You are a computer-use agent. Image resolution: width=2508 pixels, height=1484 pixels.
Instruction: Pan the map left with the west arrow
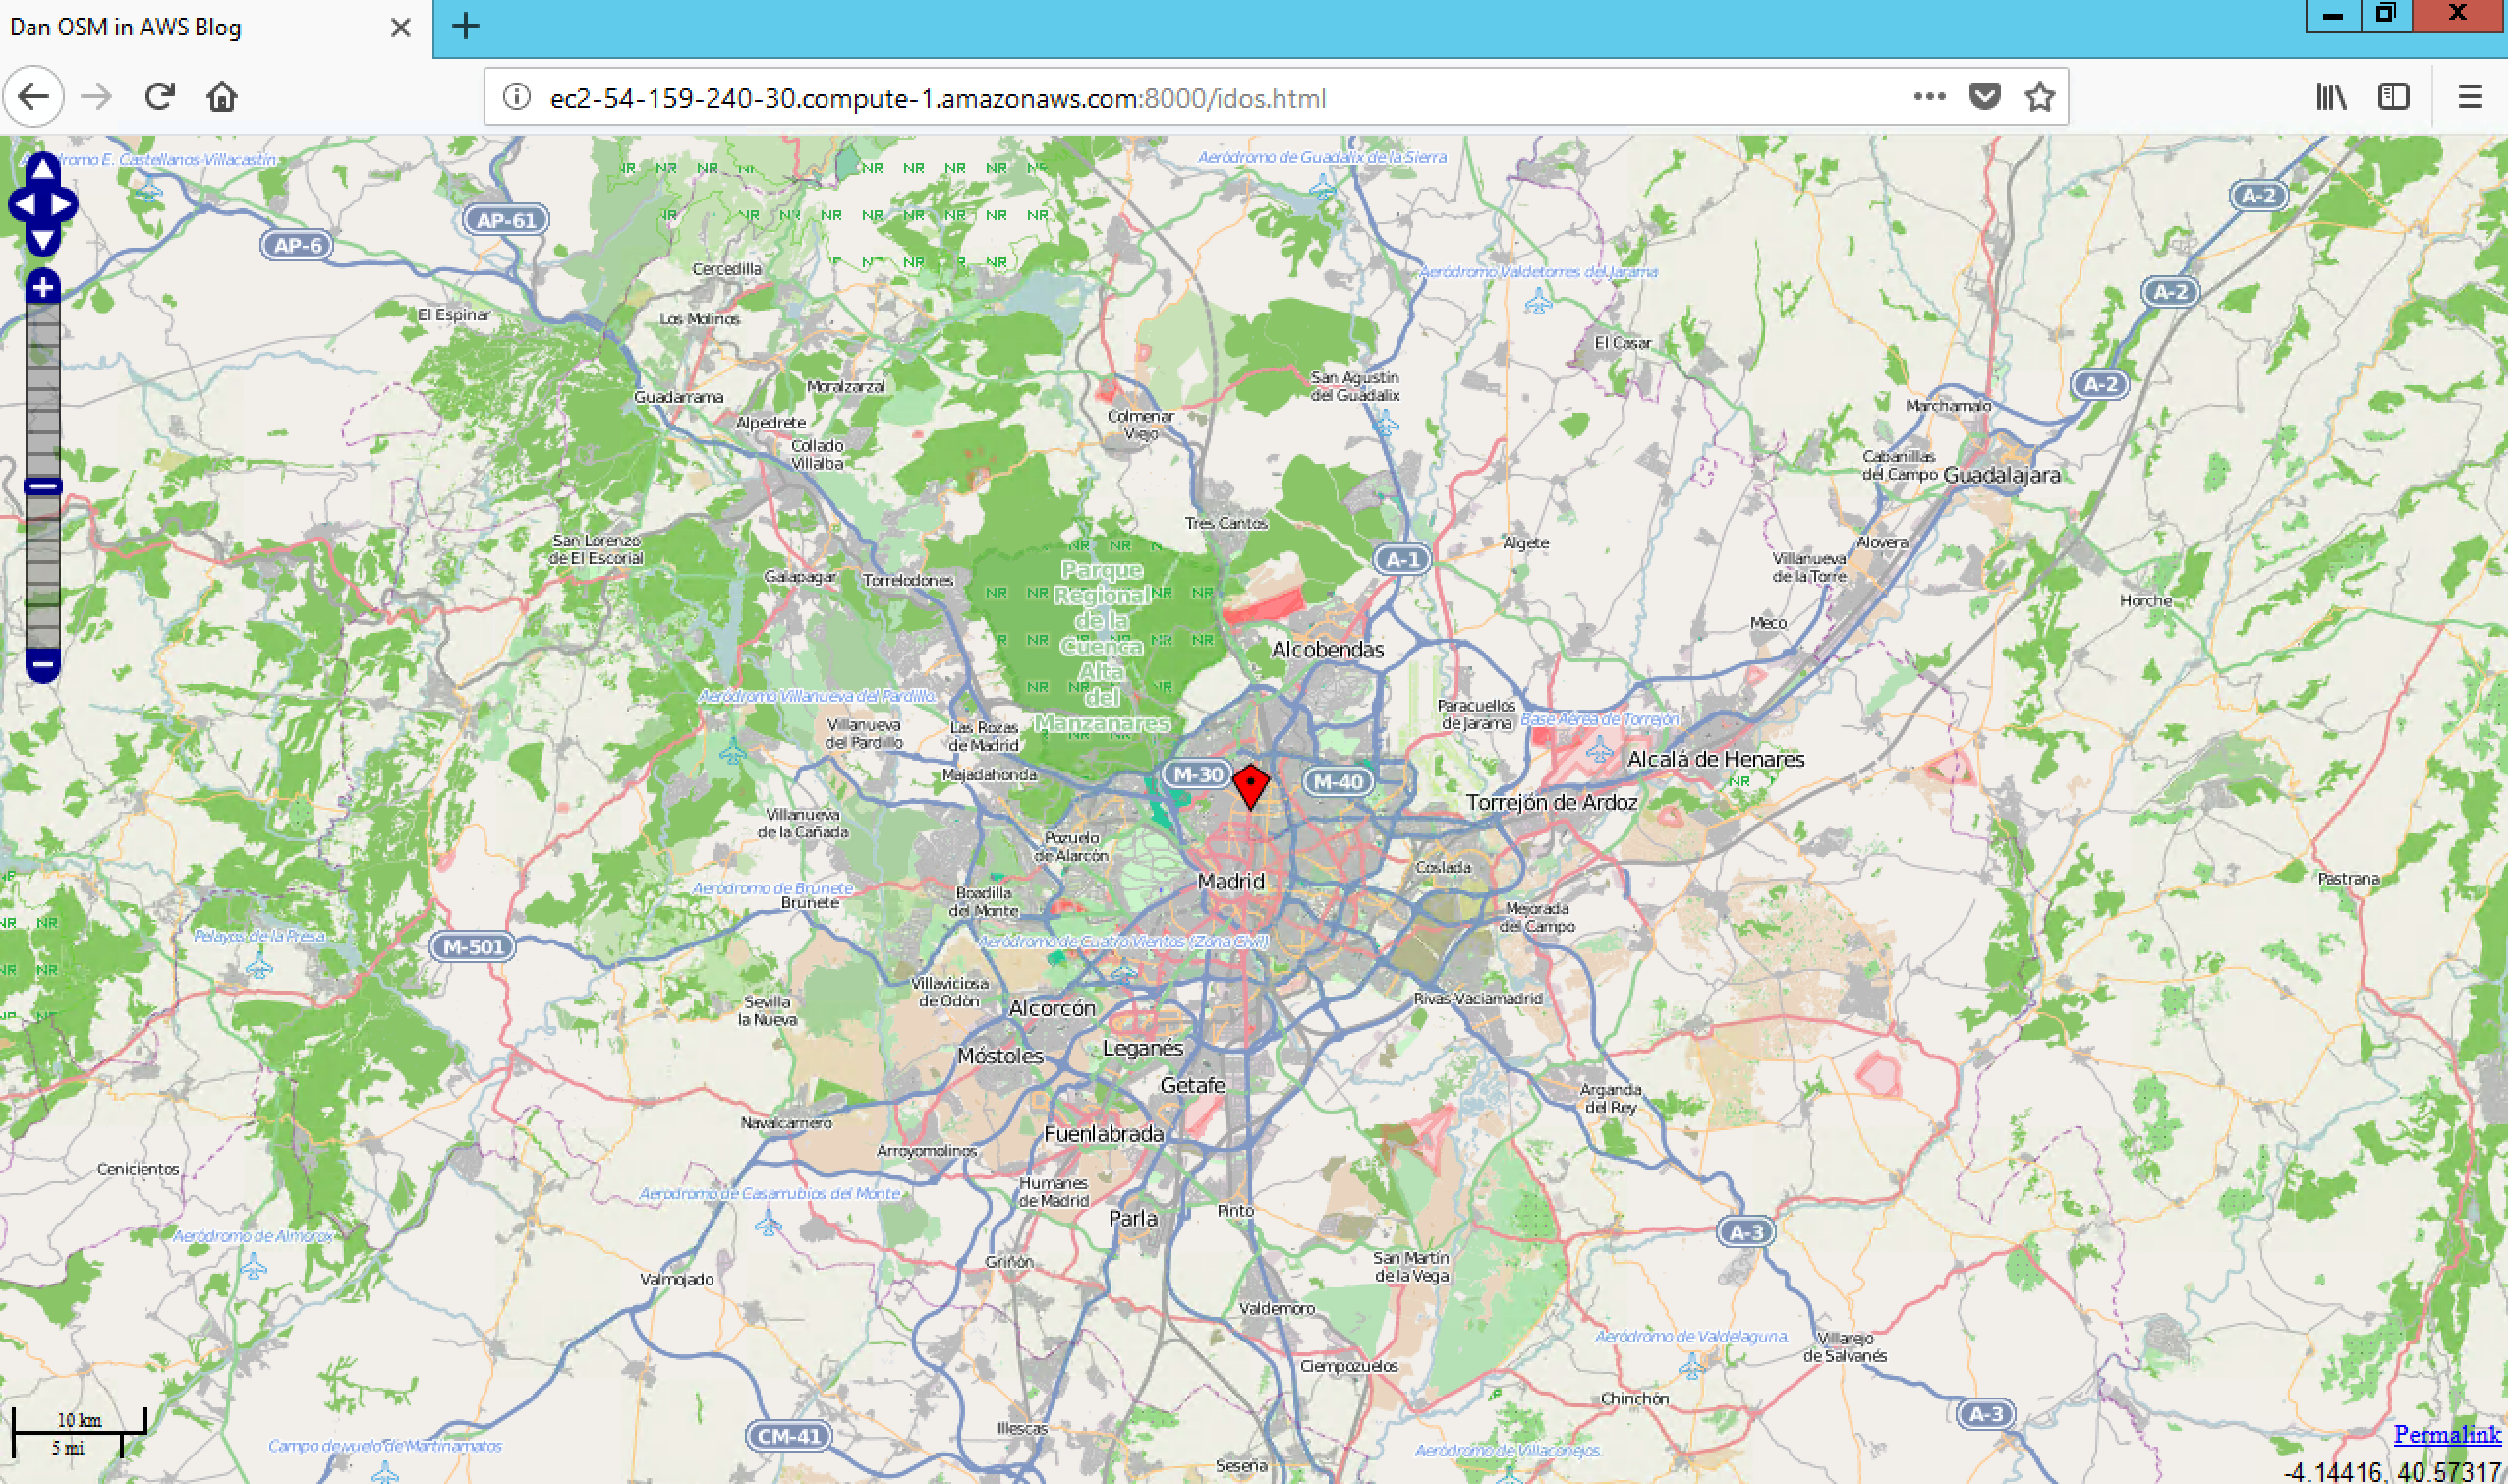[24, 205]
